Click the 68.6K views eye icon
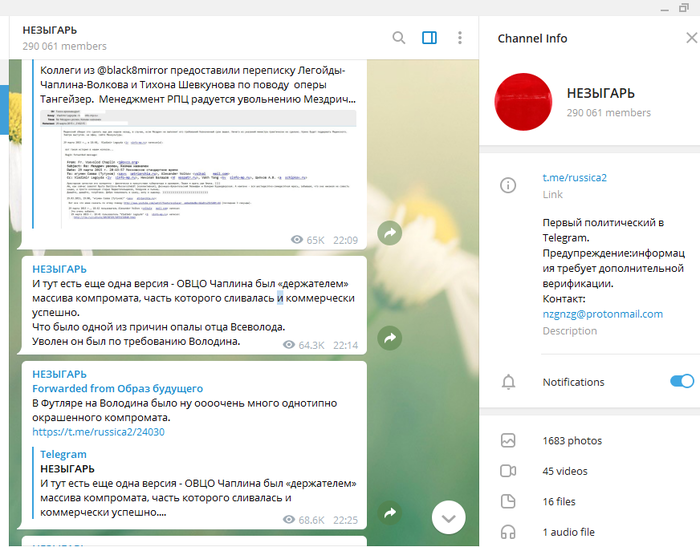Image resolution: width=700 pixels, height=547 pixels. pos(289,520)
